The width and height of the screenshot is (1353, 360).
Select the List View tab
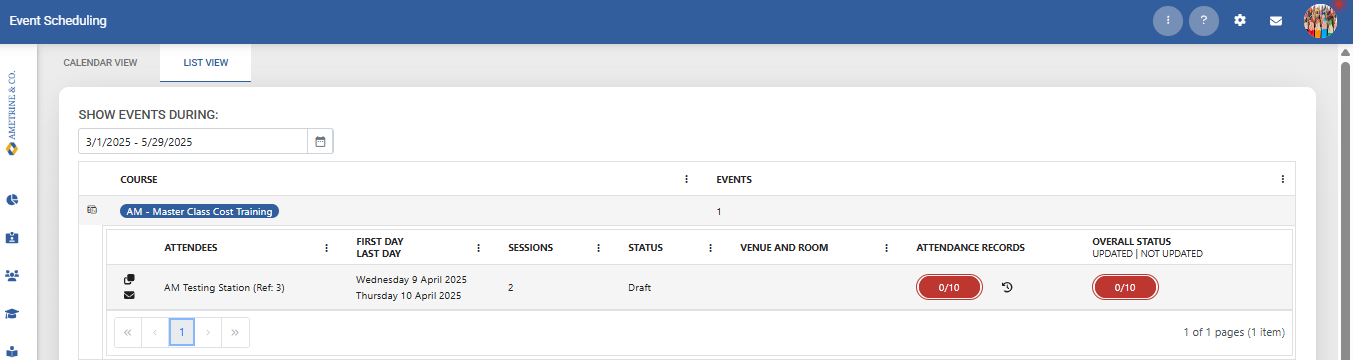205,62
